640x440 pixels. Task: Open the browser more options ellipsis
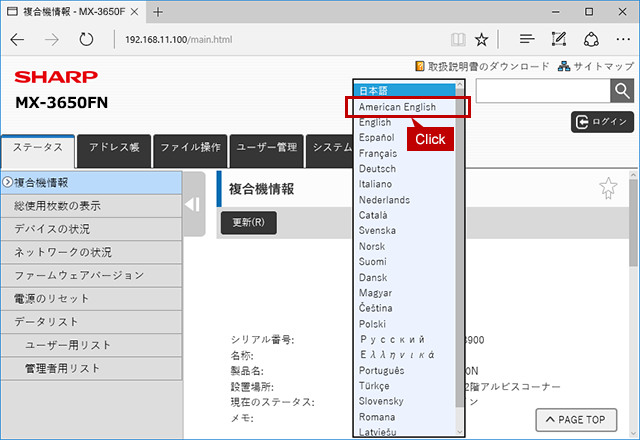click(x=623, y=40)
